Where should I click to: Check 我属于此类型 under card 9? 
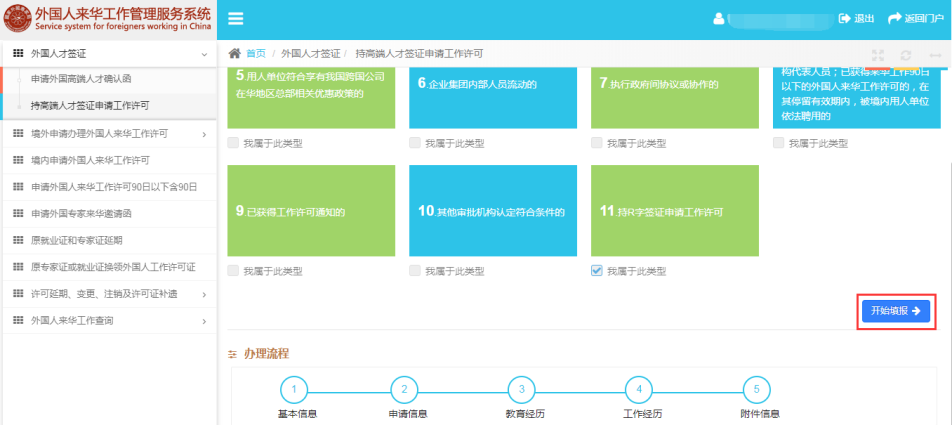tap(233, 271)
